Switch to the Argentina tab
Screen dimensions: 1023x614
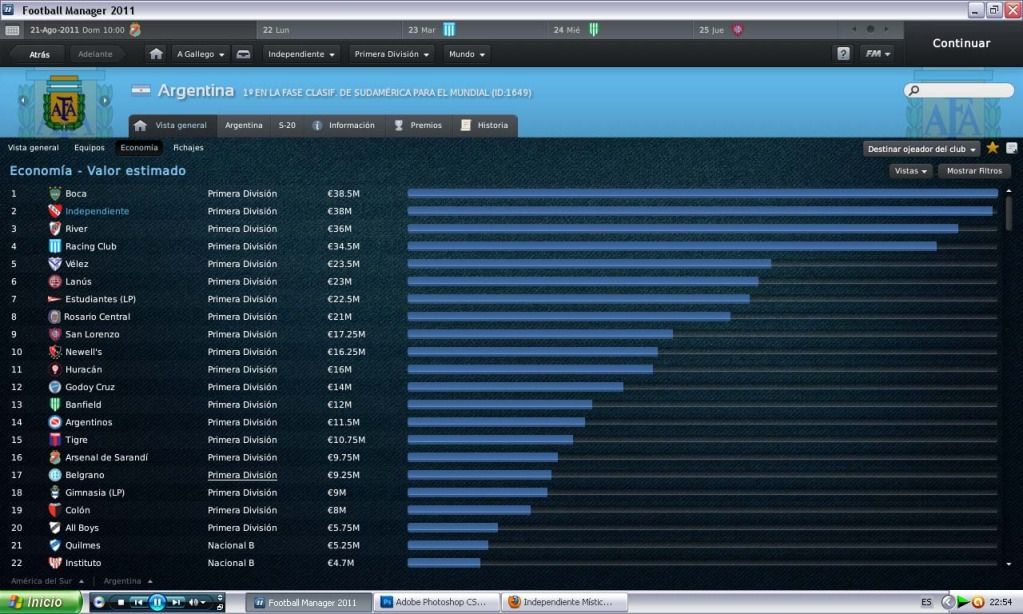tap(243, 125)
